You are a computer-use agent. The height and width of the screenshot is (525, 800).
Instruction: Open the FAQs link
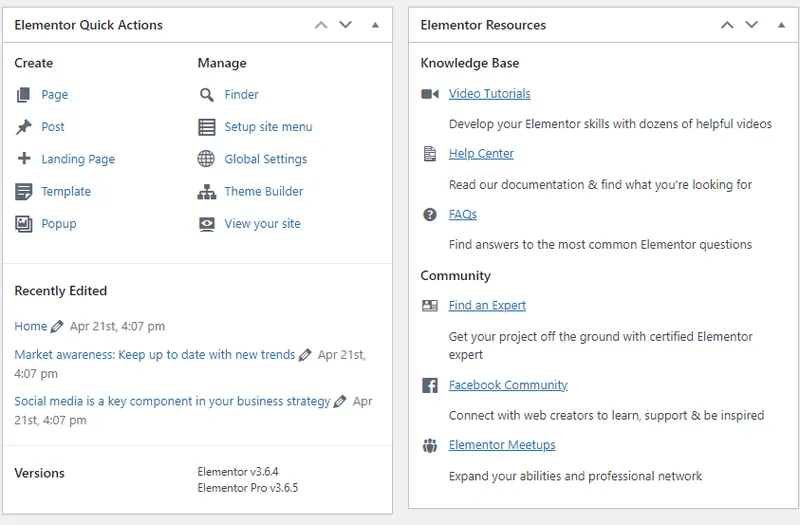point(463,214)
